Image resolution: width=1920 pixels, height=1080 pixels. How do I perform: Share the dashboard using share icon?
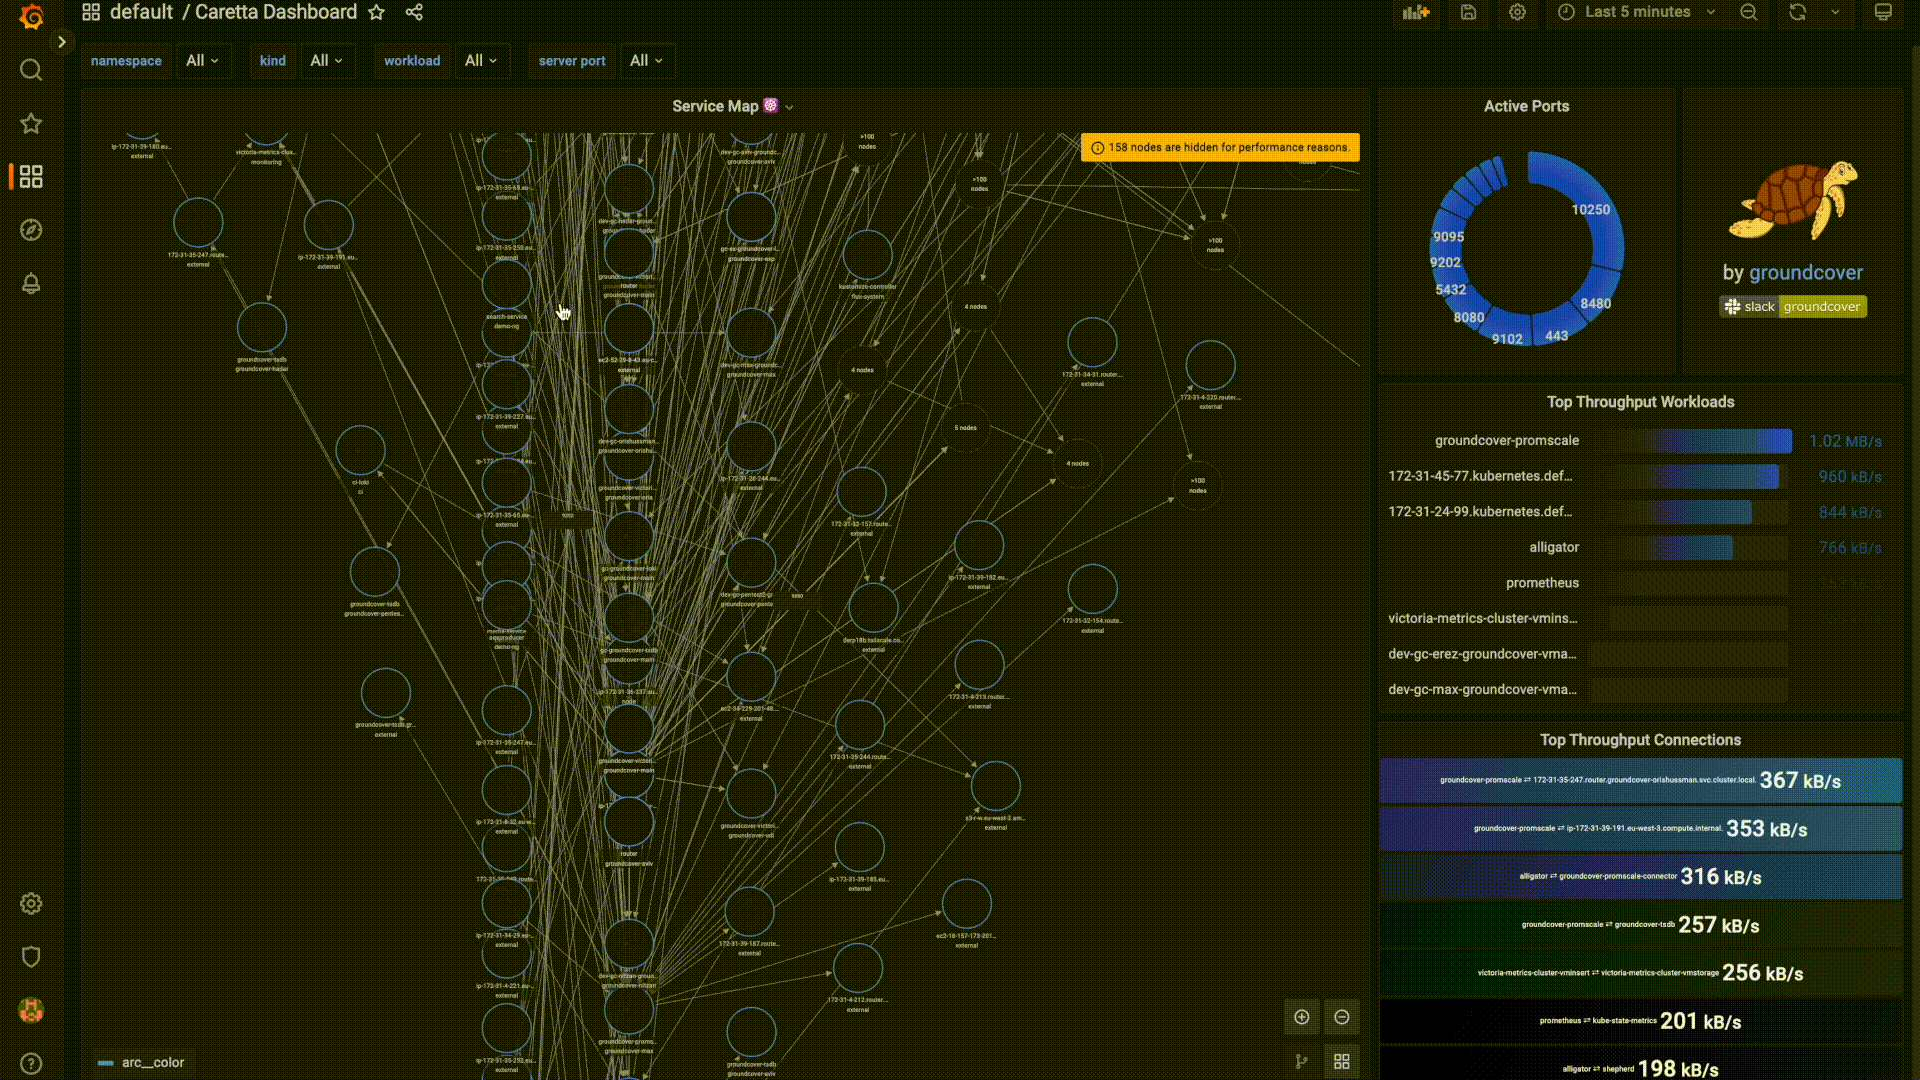click(414, 12)
